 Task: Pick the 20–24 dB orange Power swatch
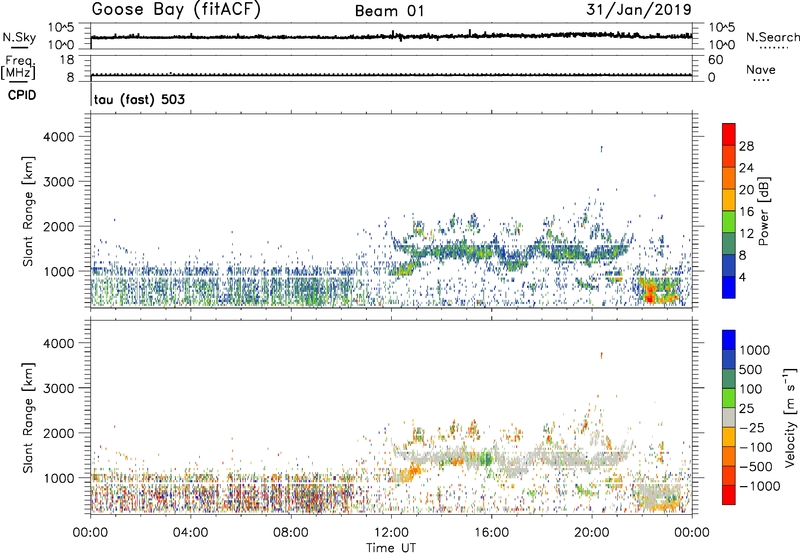tap(729, 178)
